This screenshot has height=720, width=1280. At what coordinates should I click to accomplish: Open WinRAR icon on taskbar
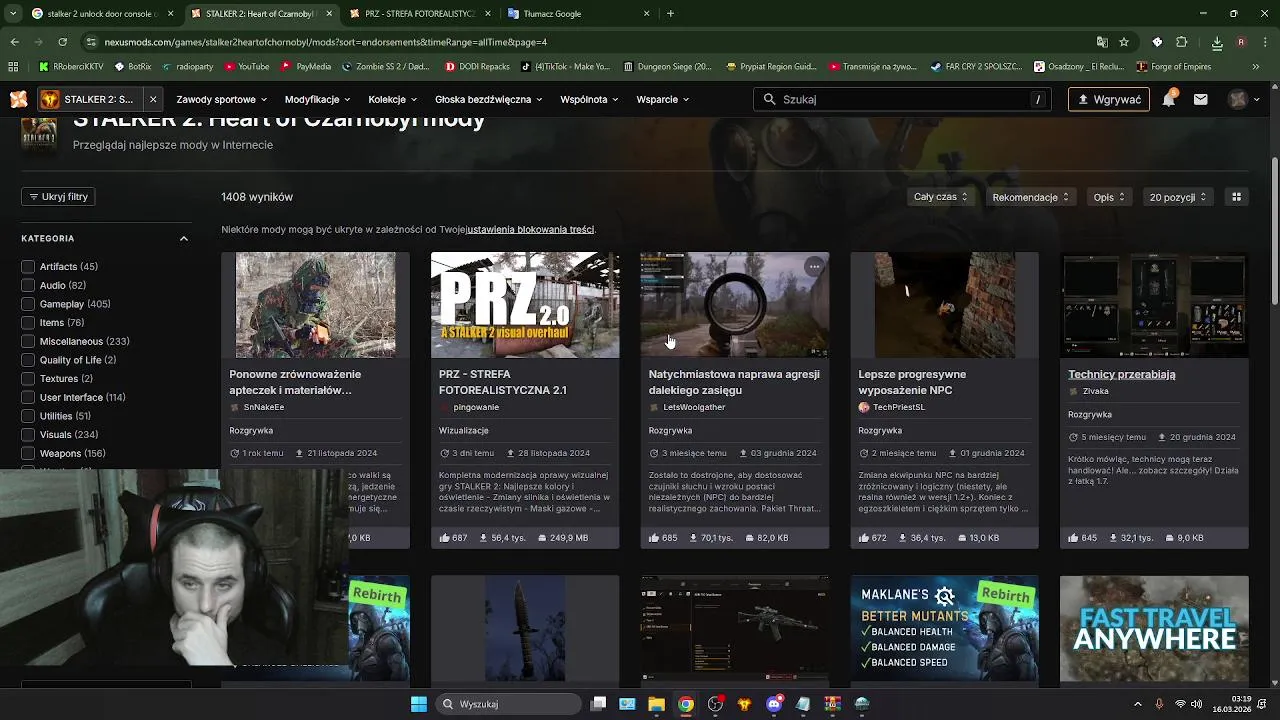[832, 704]
